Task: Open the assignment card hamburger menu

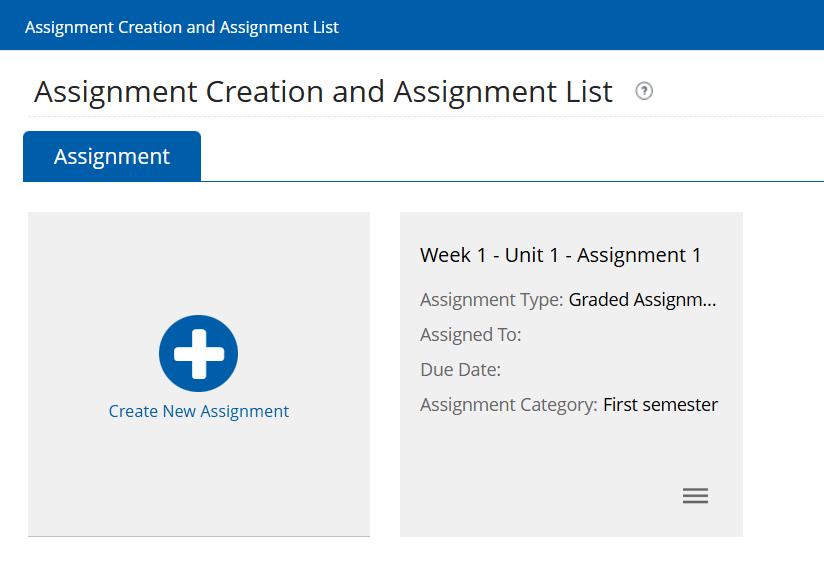Action: coord(695,496)
